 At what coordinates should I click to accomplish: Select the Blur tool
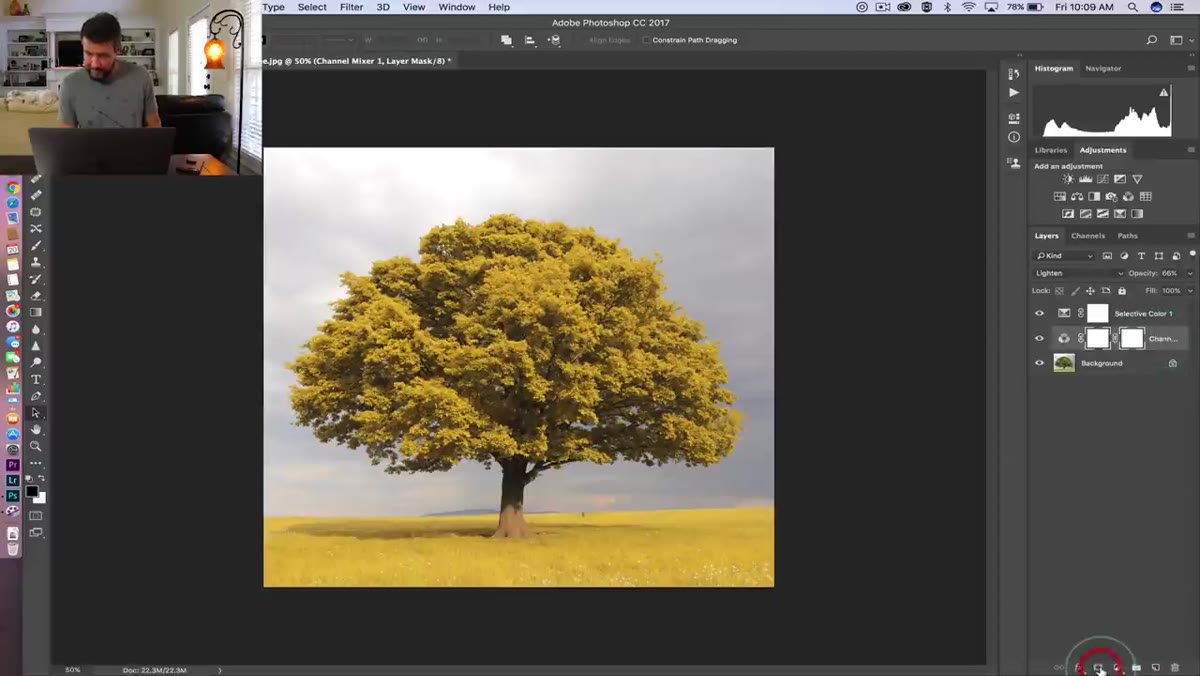tap(36, 329)
